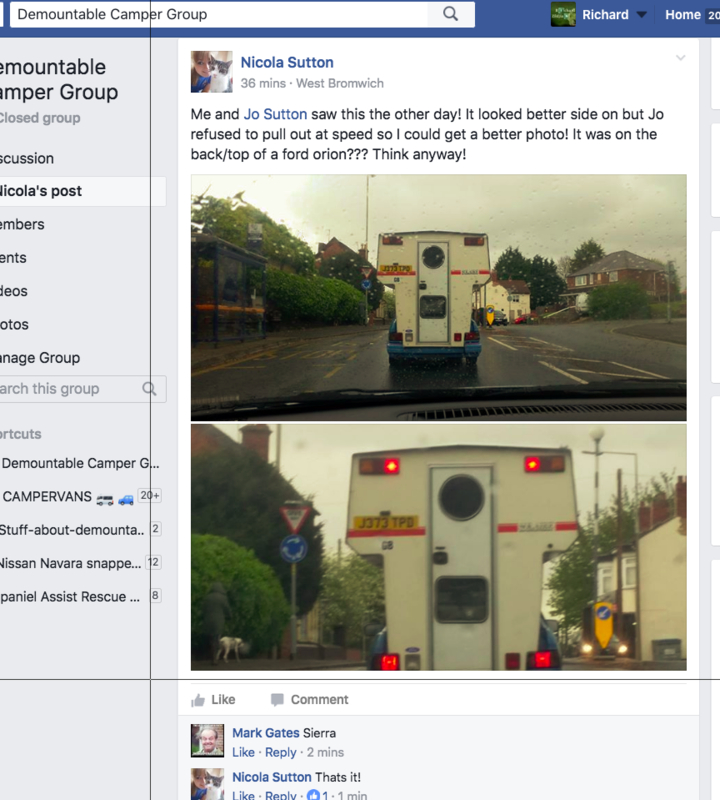
Task: Click the search magnifier icon in top bar
Action: (x=450, y=14)
